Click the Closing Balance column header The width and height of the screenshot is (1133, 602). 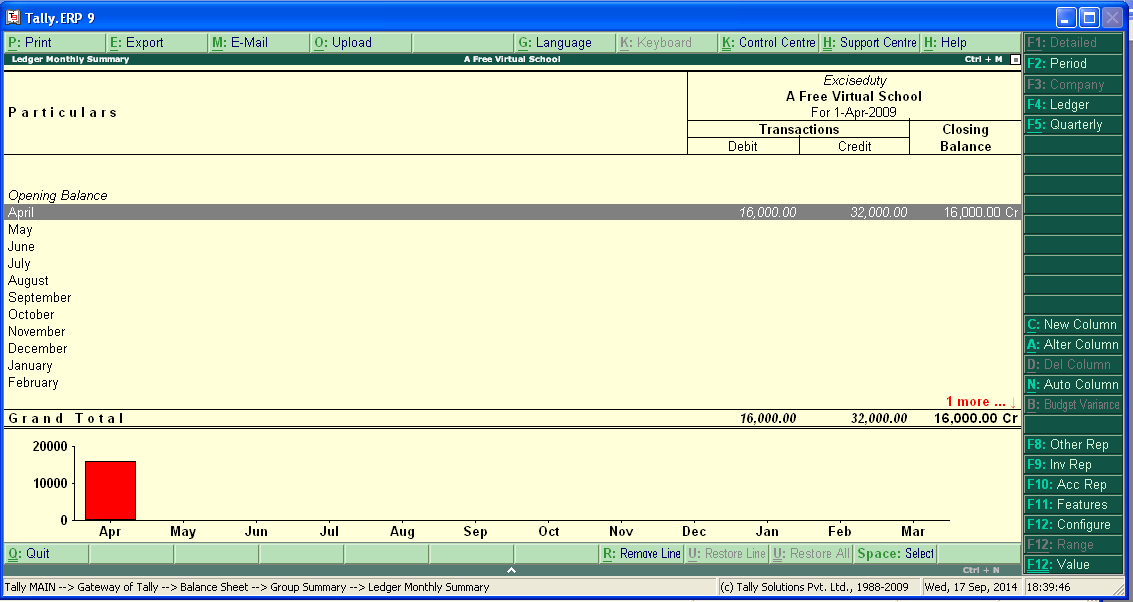(x=965, y=138)
